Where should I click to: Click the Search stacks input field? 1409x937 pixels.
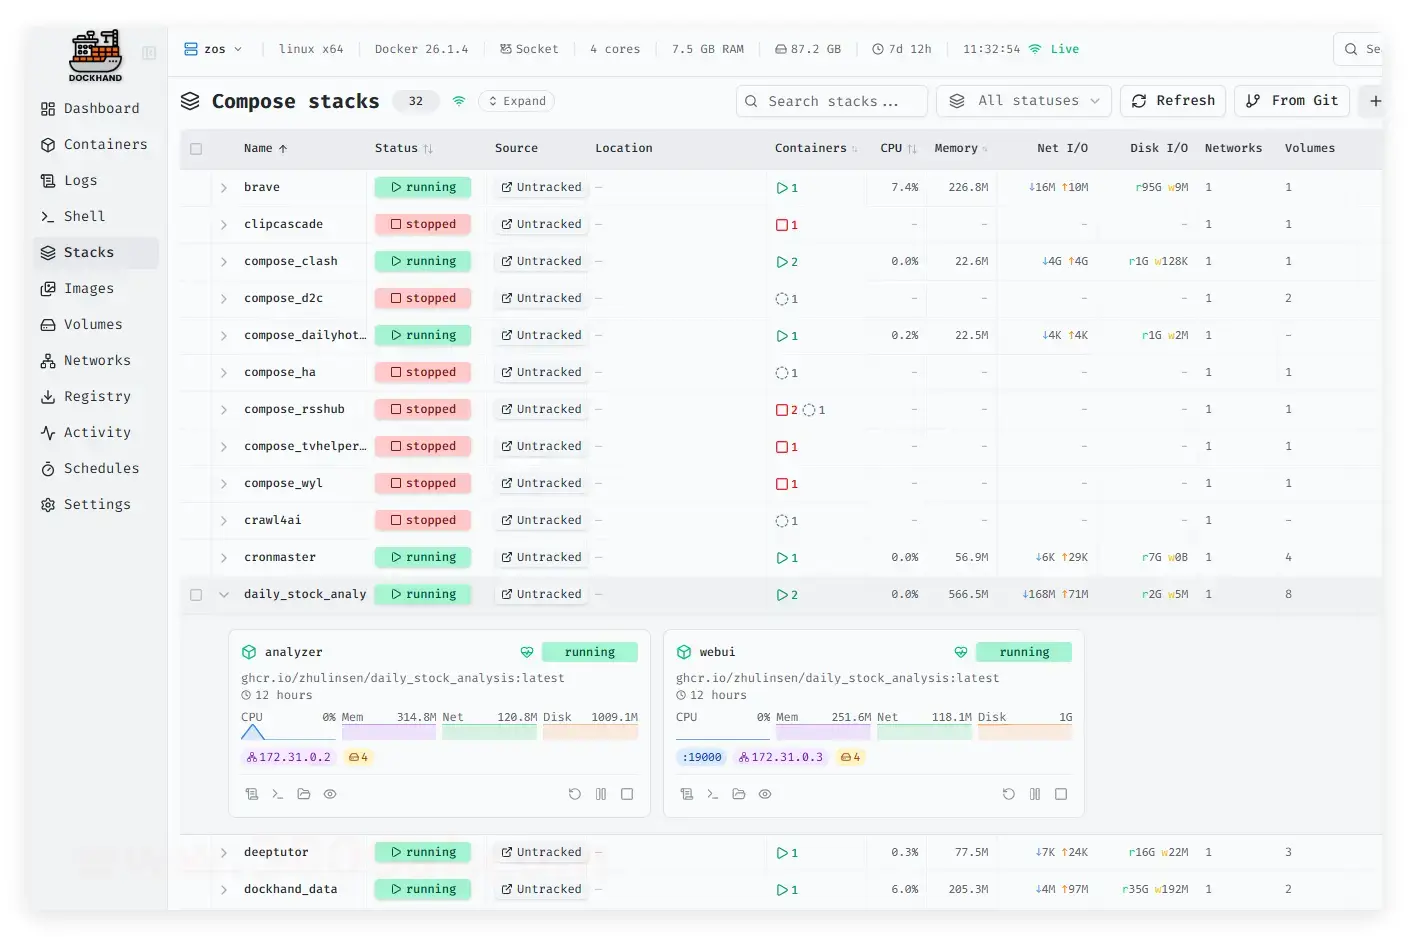tap(832, 101)
